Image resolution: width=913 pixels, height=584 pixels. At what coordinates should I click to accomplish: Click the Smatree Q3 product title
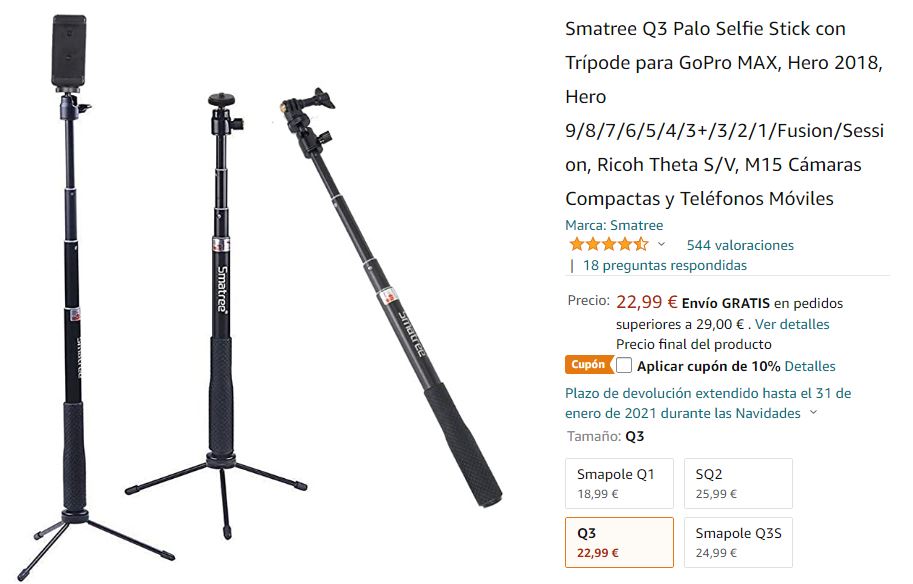[725, 114]
